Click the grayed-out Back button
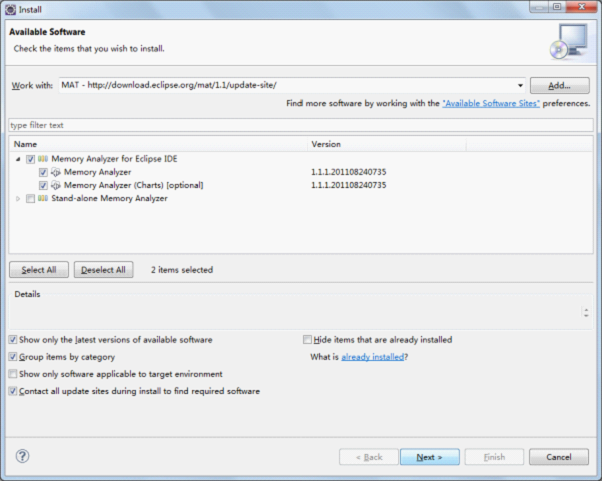Viewport: 602px width, 481px height. 369,457
